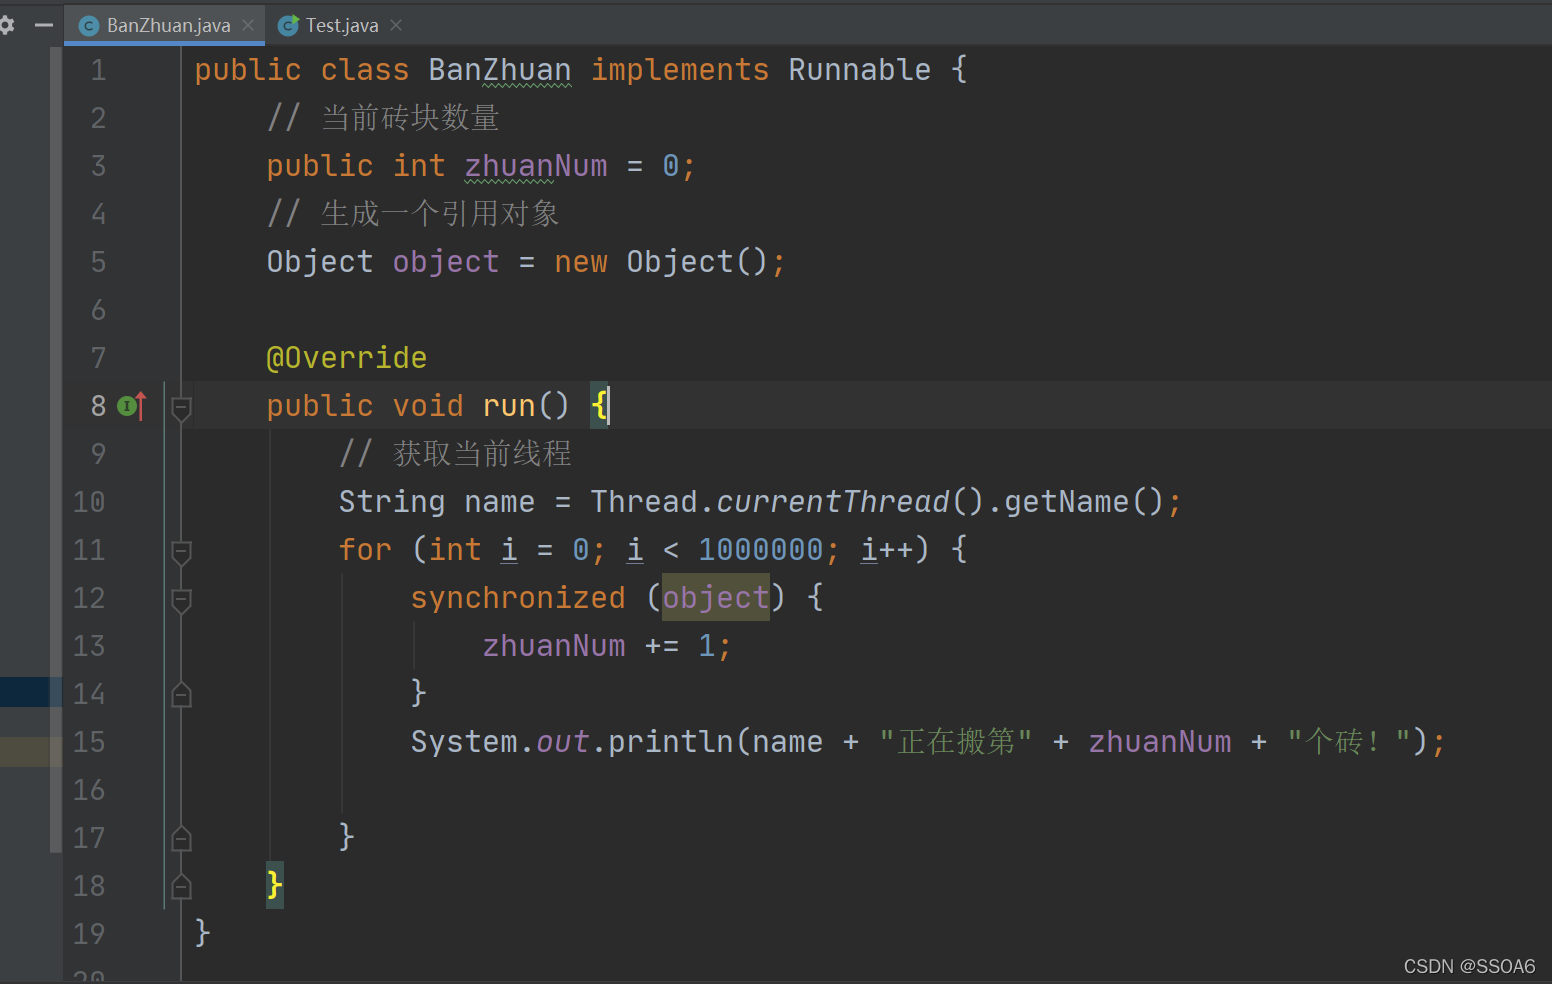Viewport: 1552px width, 984px height.
Task: Close the BanZhuan.java tab
Action: pos(248,25)
